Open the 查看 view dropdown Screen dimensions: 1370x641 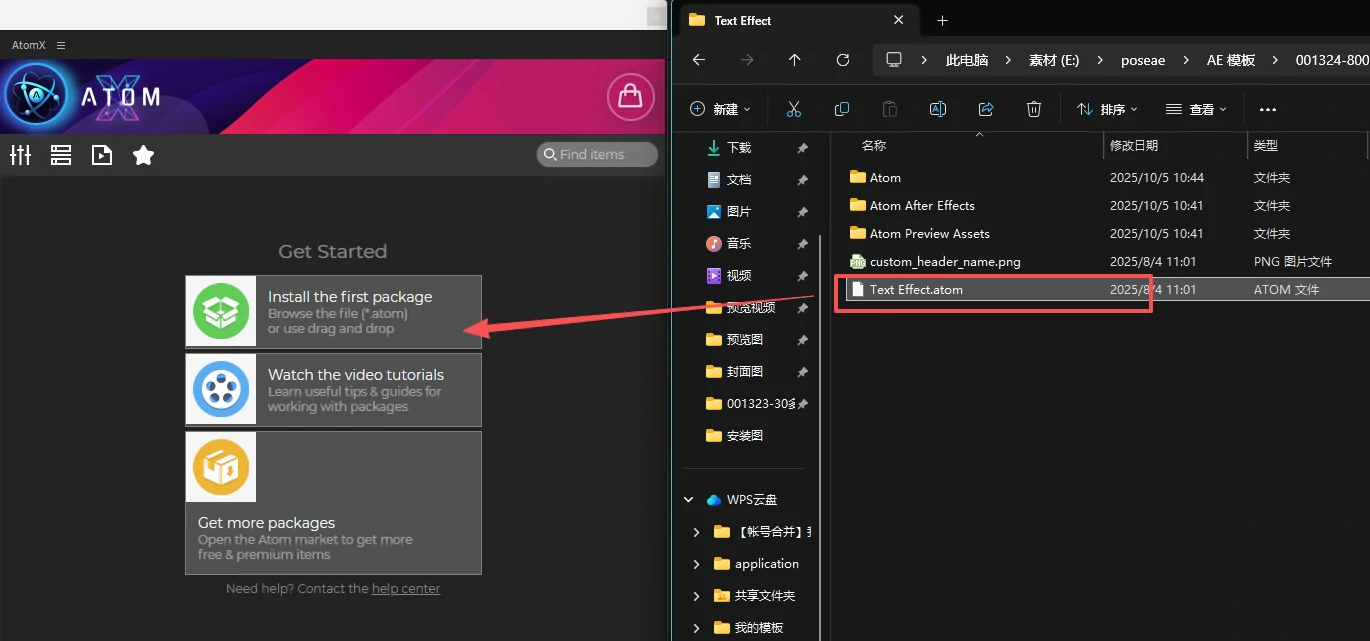coord(1196,109)
